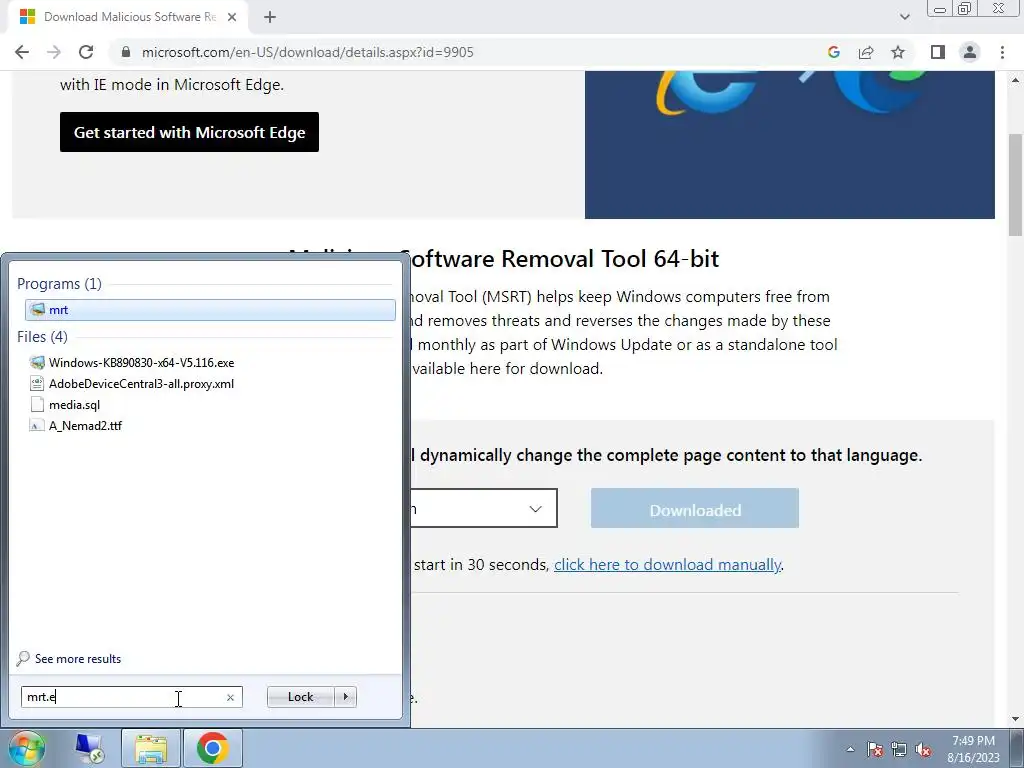Expand the shutdown options arrow

[x=345, y=697]
